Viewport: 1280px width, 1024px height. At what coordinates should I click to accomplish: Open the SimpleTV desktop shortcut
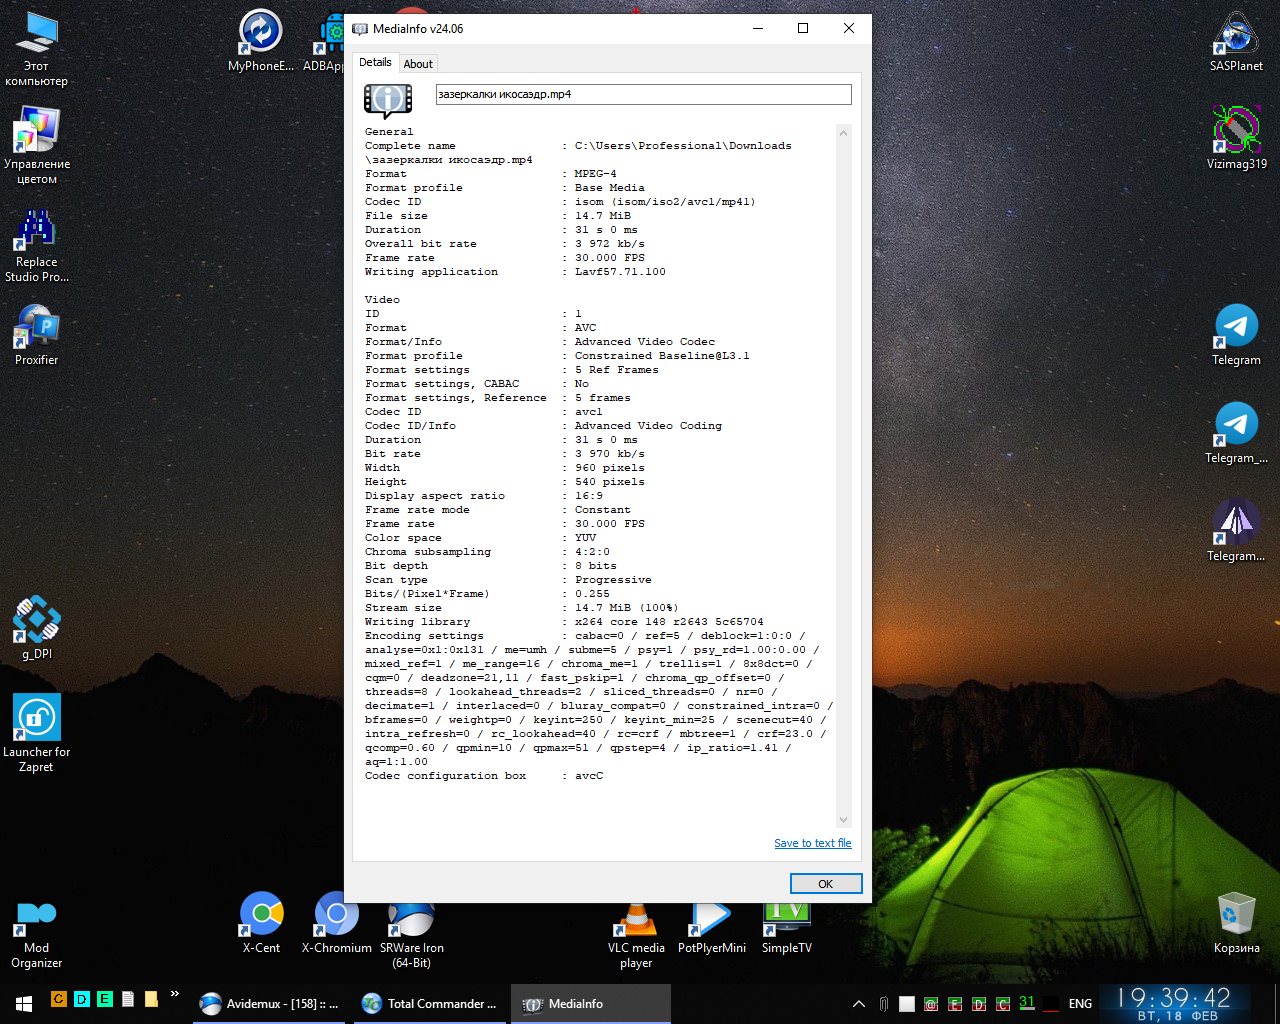pos(787,928)
